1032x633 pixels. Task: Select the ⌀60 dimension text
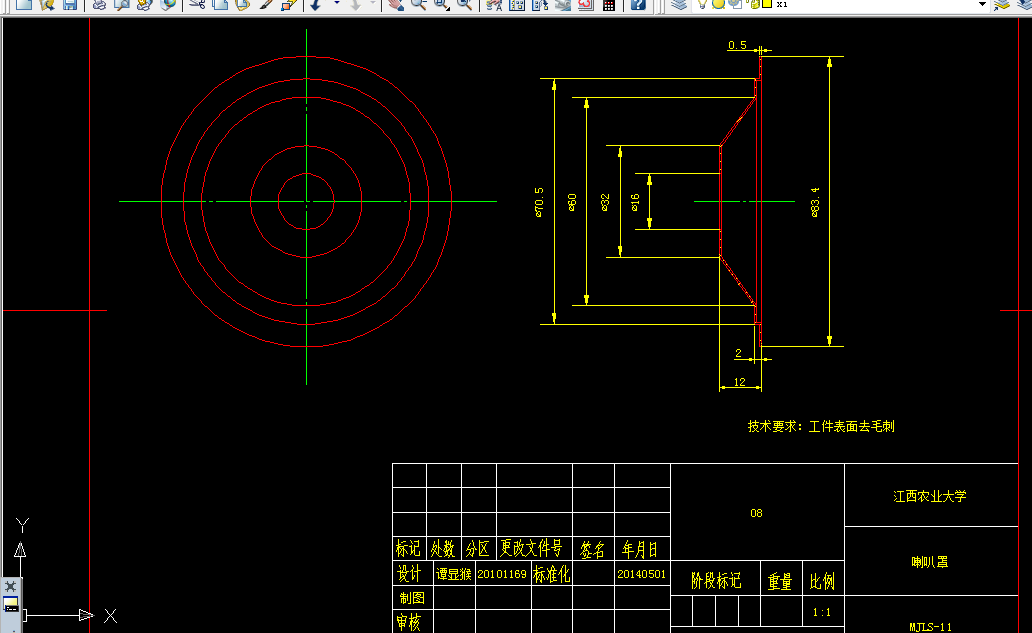point(572,202)
